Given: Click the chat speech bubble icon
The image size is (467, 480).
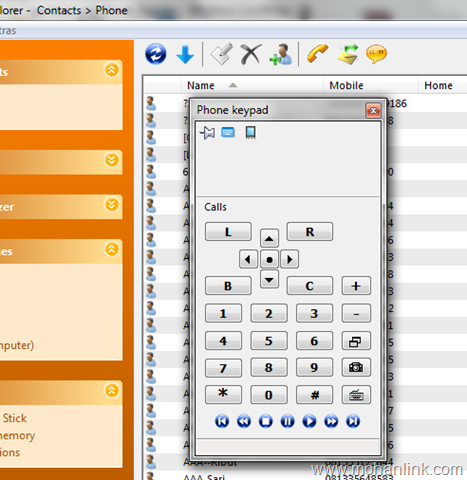Looking at the screenshot, I should point(376,54).
